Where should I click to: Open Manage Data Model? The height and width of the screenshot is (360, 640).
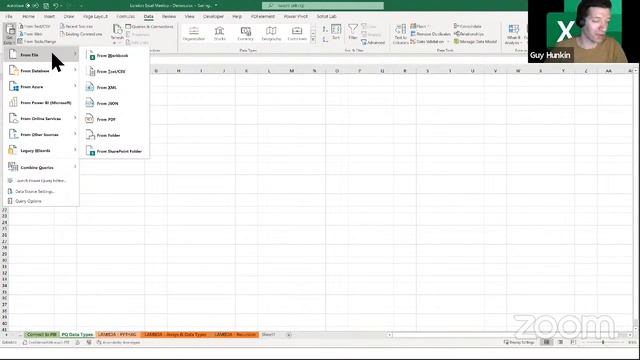click(476, 41)
